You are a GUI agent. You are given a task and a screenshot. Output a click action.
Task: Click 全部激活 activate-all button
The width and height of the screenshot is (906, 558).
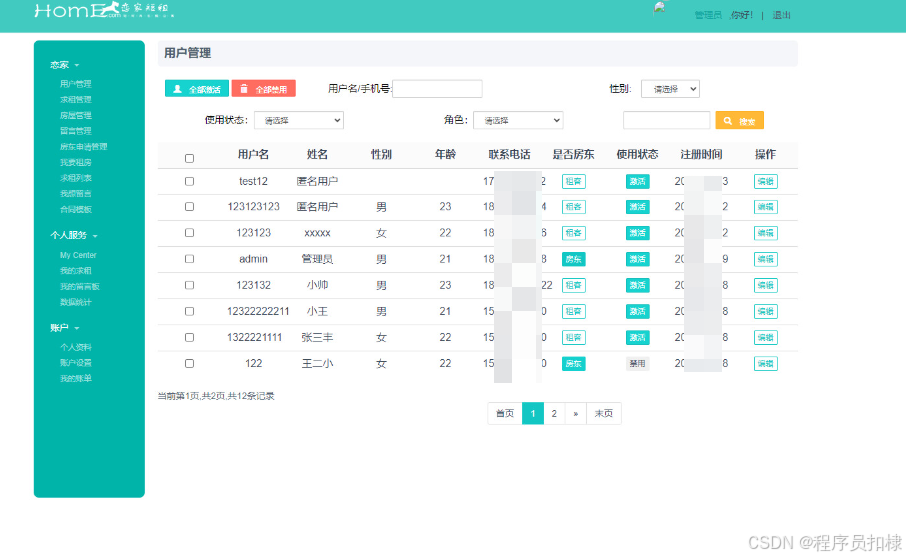pos(197,89)
